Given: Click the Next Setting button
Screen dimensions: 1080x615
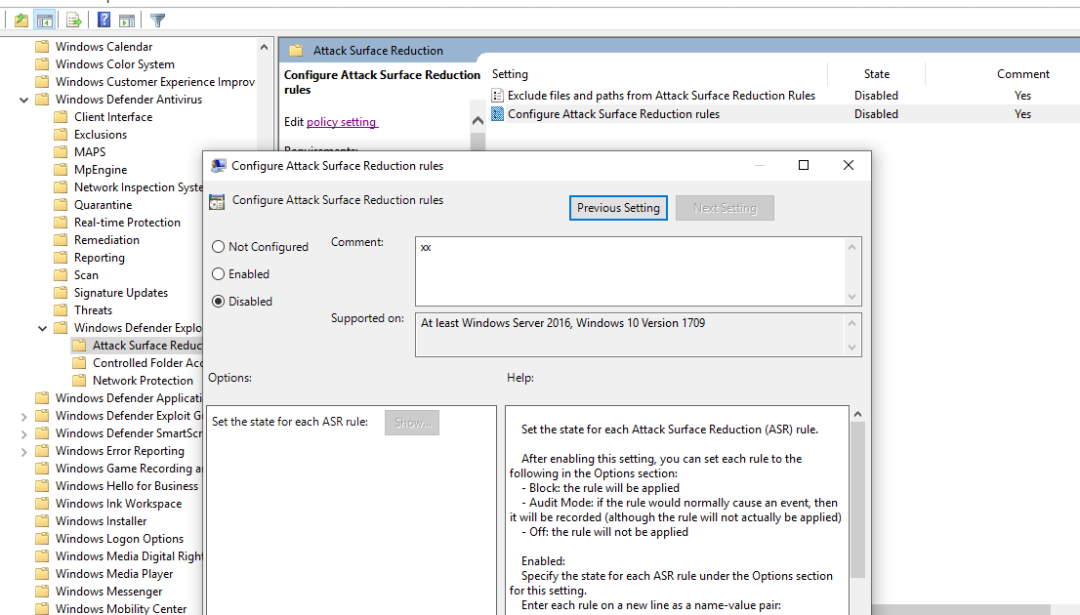Looking at the screenshot, I should [x=725, y=208].
